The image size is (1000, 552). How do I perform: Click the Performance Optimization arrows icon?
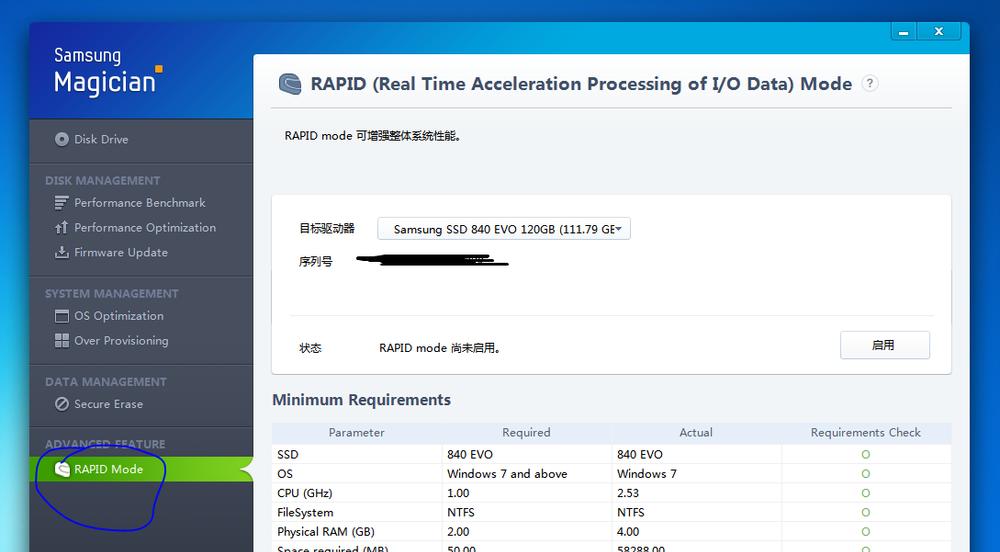tap(61, 228)
